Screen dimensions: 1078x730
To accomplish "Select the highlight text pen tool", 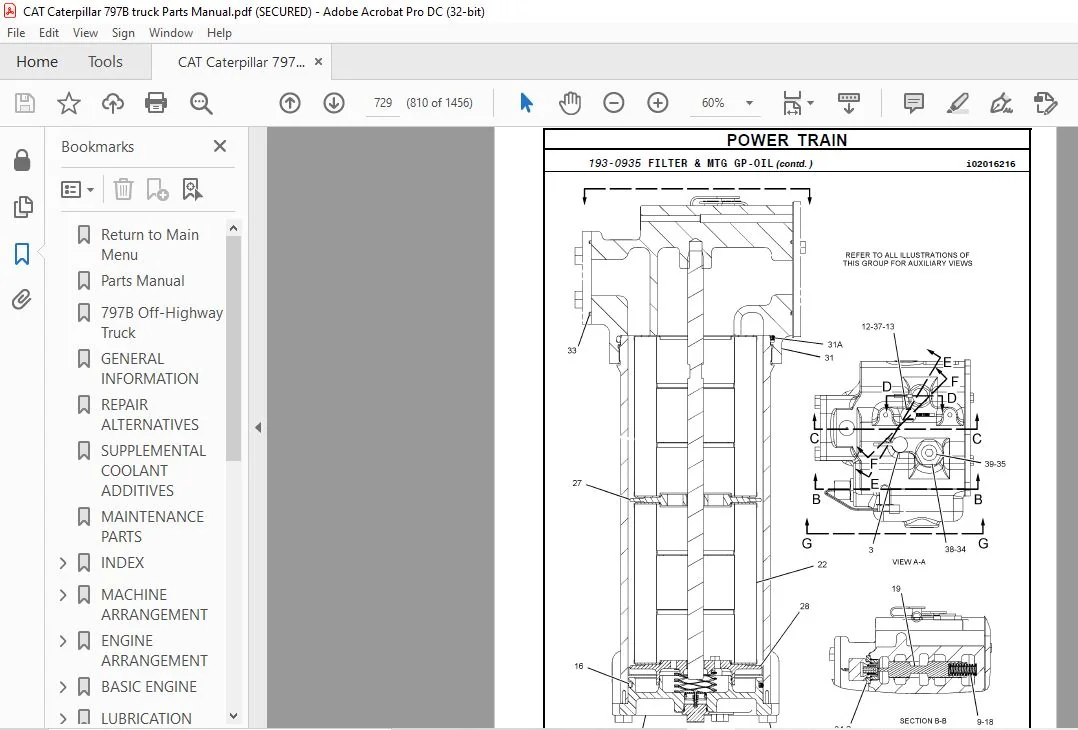I will click(958, 103).
